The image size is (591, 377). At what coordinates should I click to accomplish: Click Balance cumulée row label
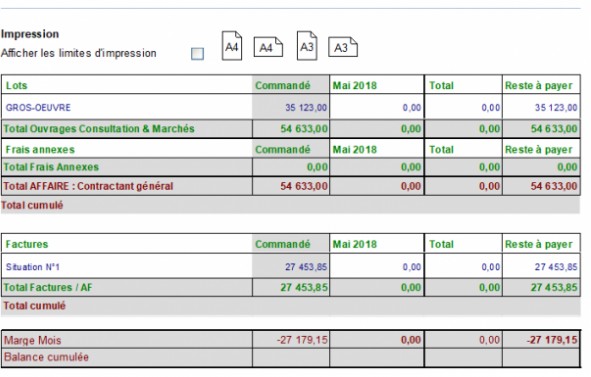pos(46,357)
